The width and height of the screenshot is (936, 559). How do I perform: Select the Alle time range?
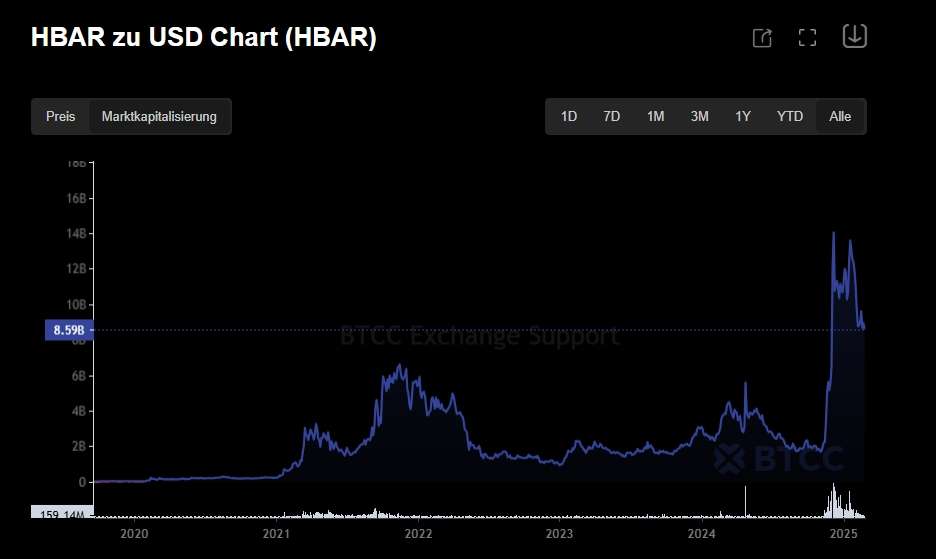click(840, 116)
